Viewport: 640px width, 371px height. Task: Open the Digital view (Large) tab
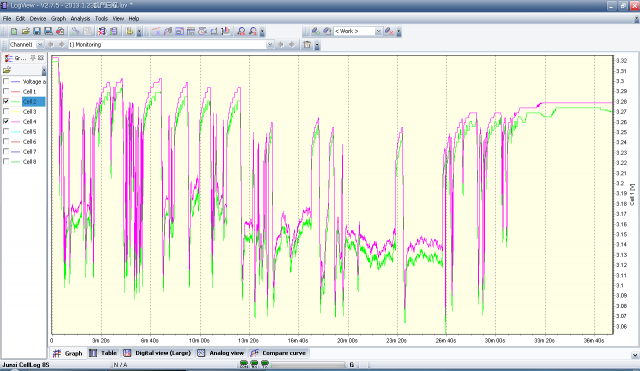[x=157, y=353]
